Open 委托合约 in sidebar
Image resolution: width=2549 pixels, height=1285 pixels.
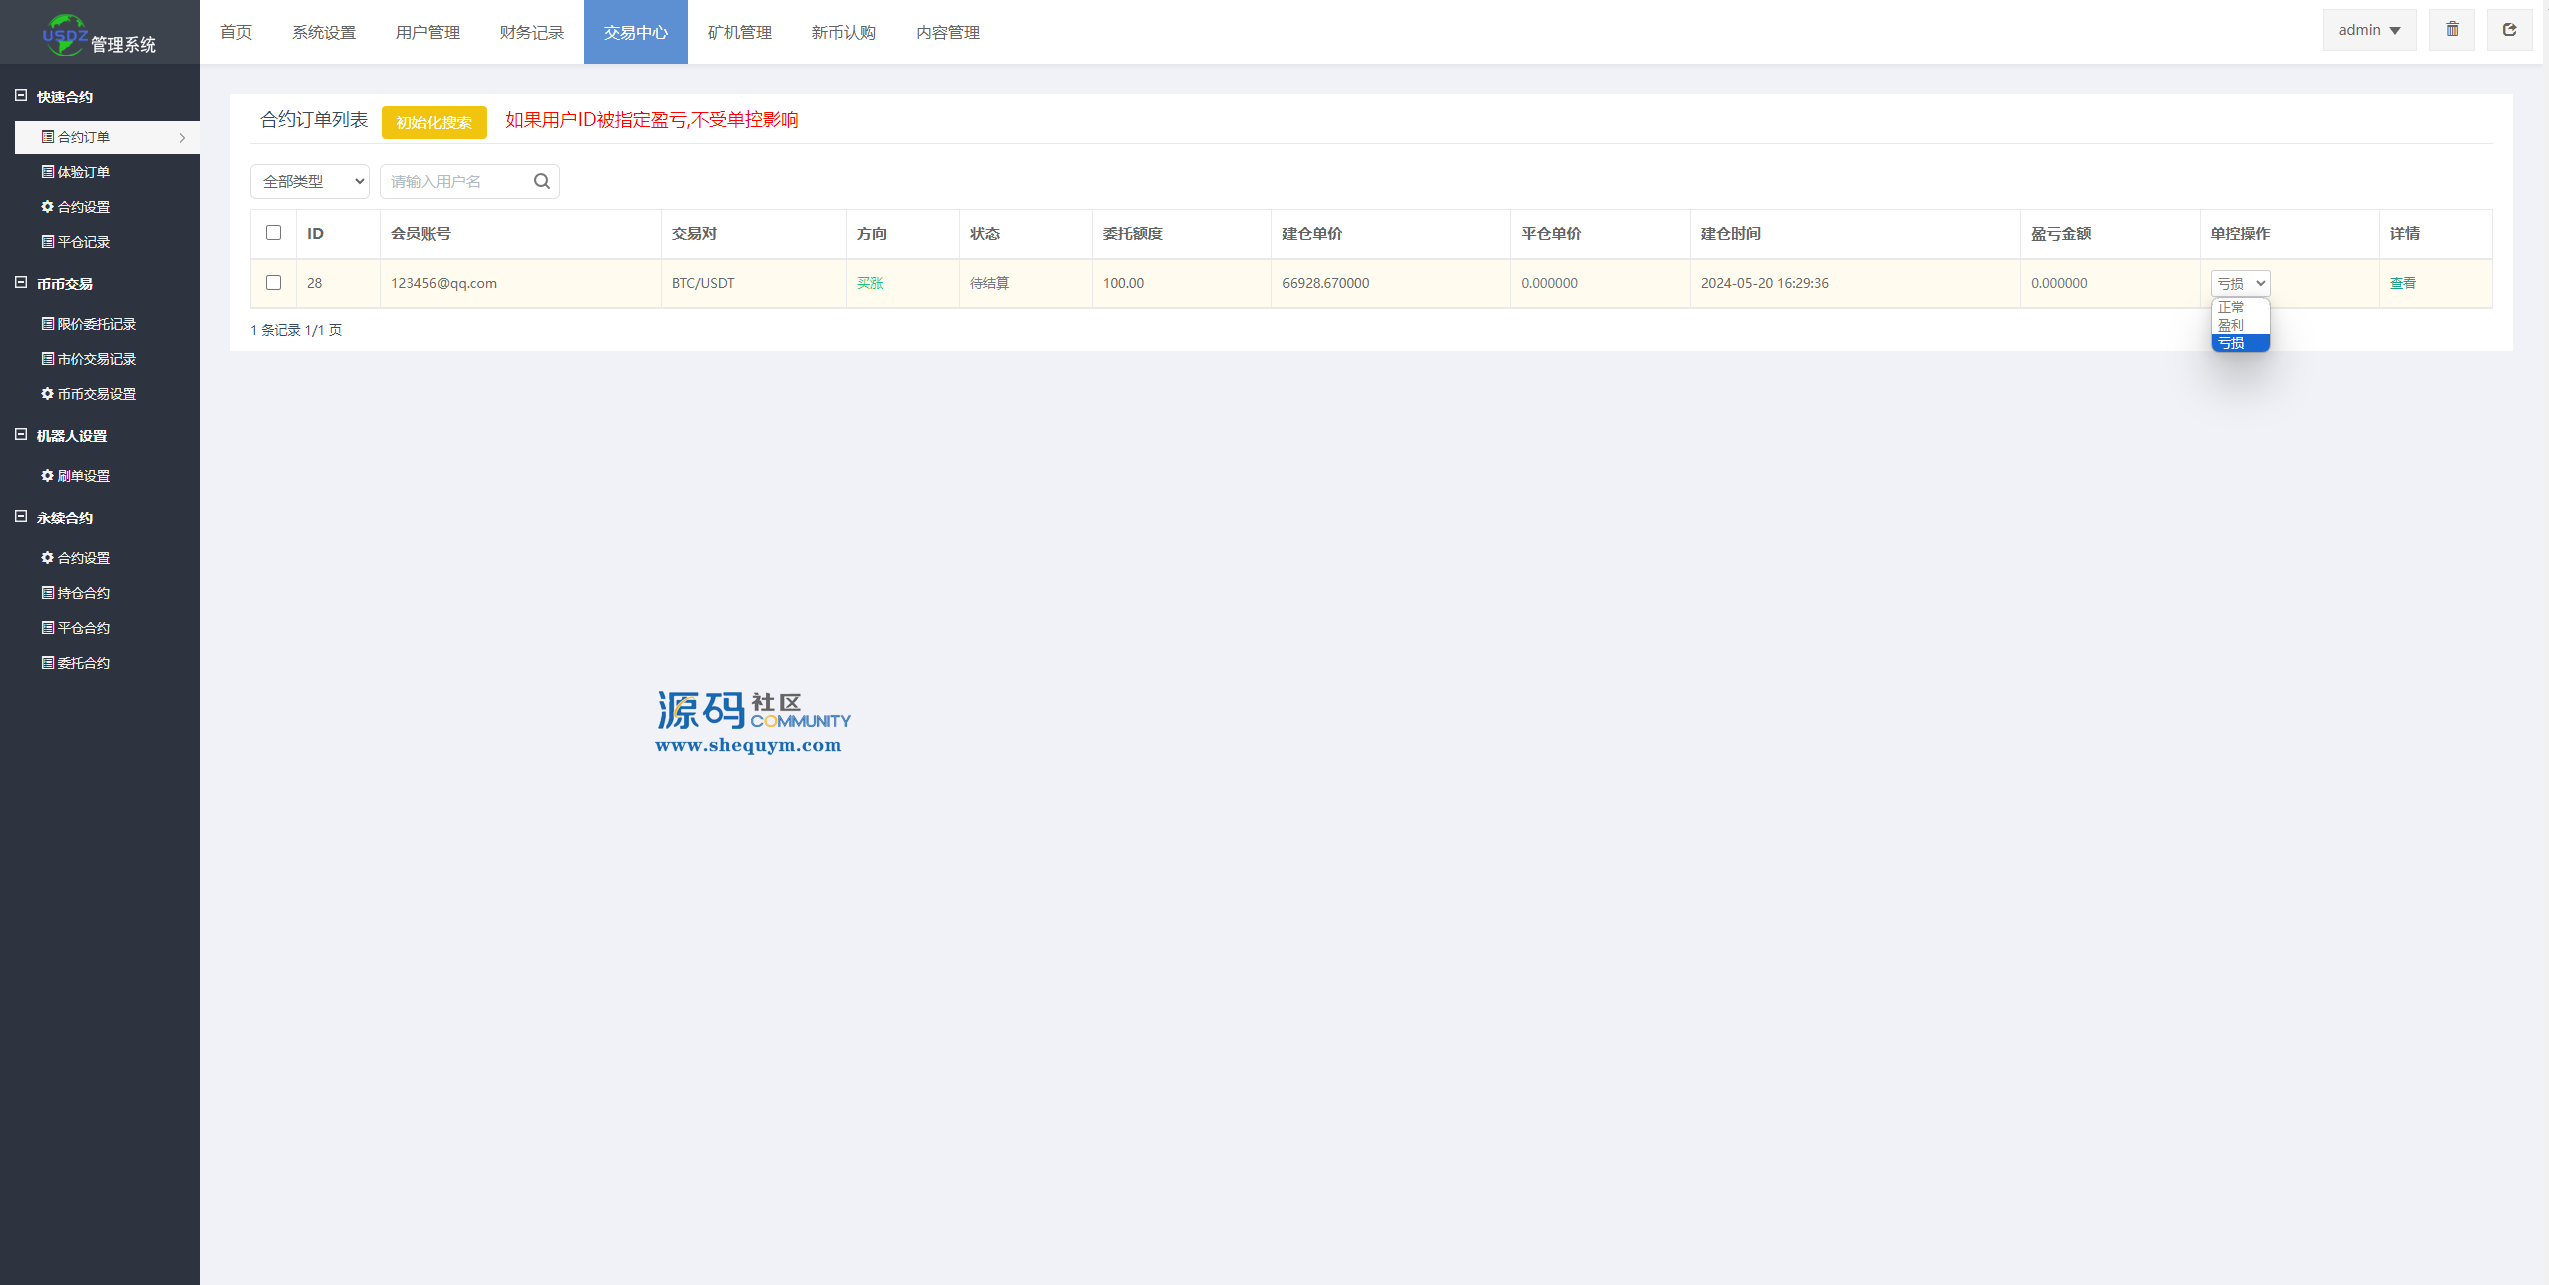pos(76,663)
